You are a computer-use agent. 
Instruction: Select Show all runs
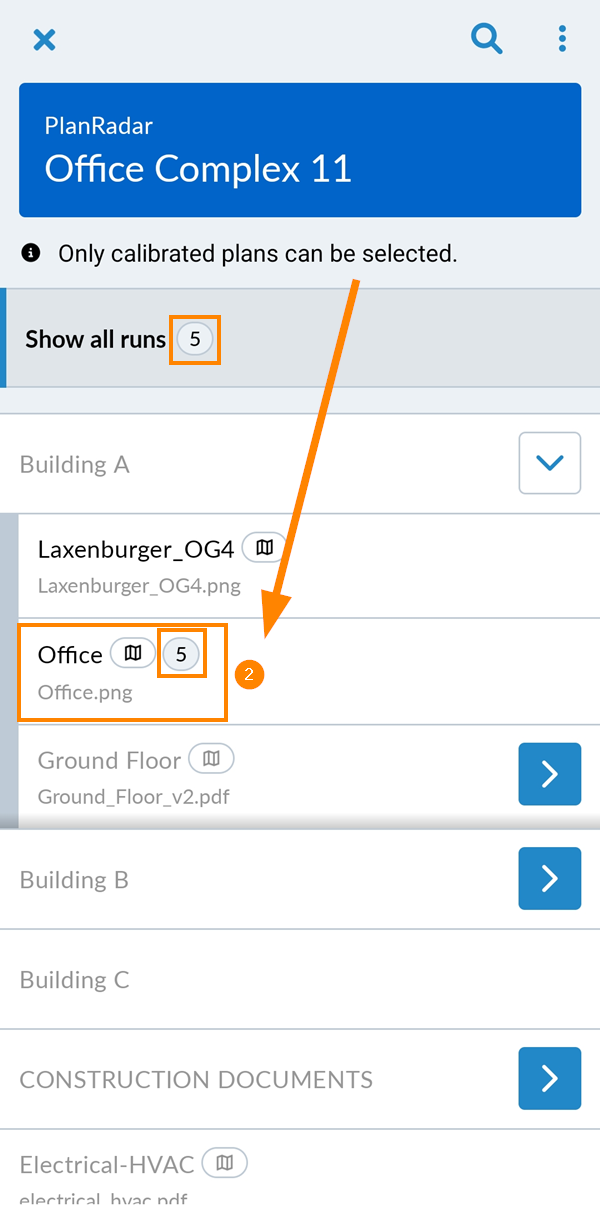(x=95, y=340)
